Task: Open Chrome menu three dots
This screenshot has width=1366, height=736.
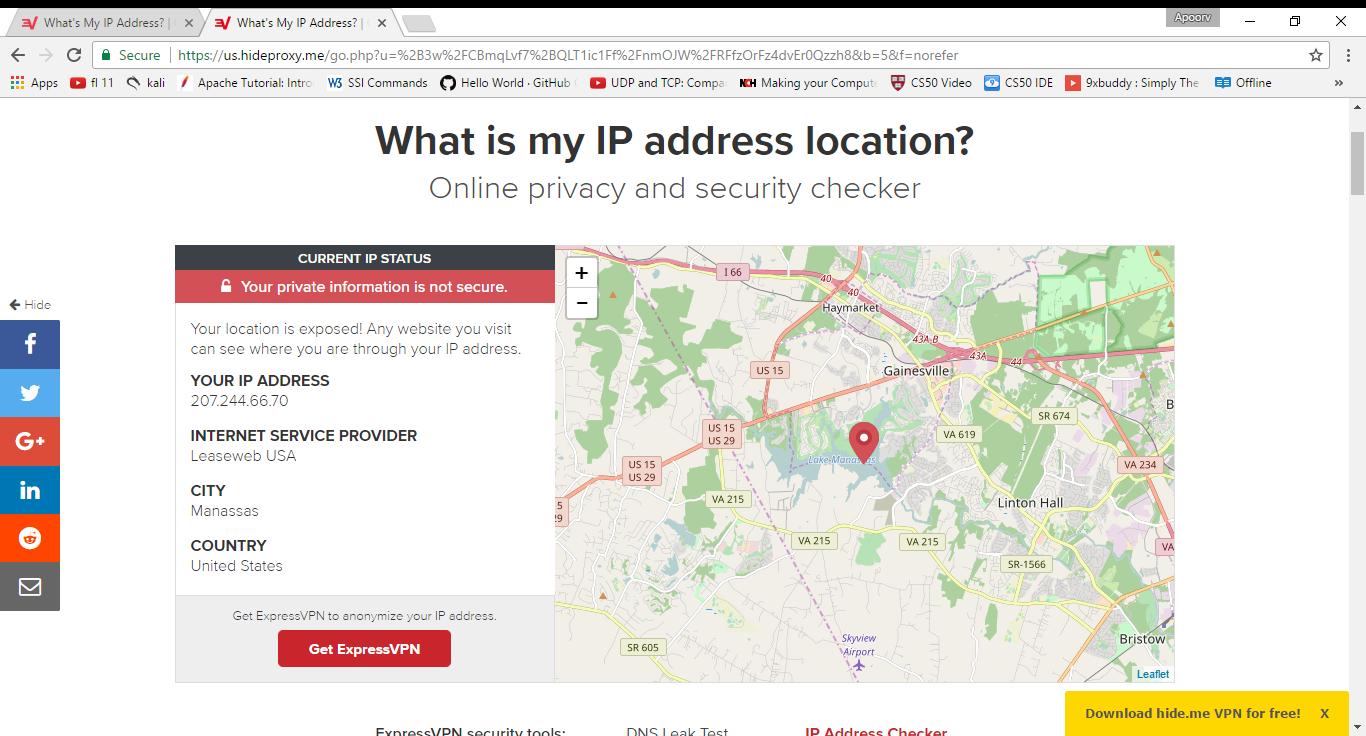Action: point(1347,55)
